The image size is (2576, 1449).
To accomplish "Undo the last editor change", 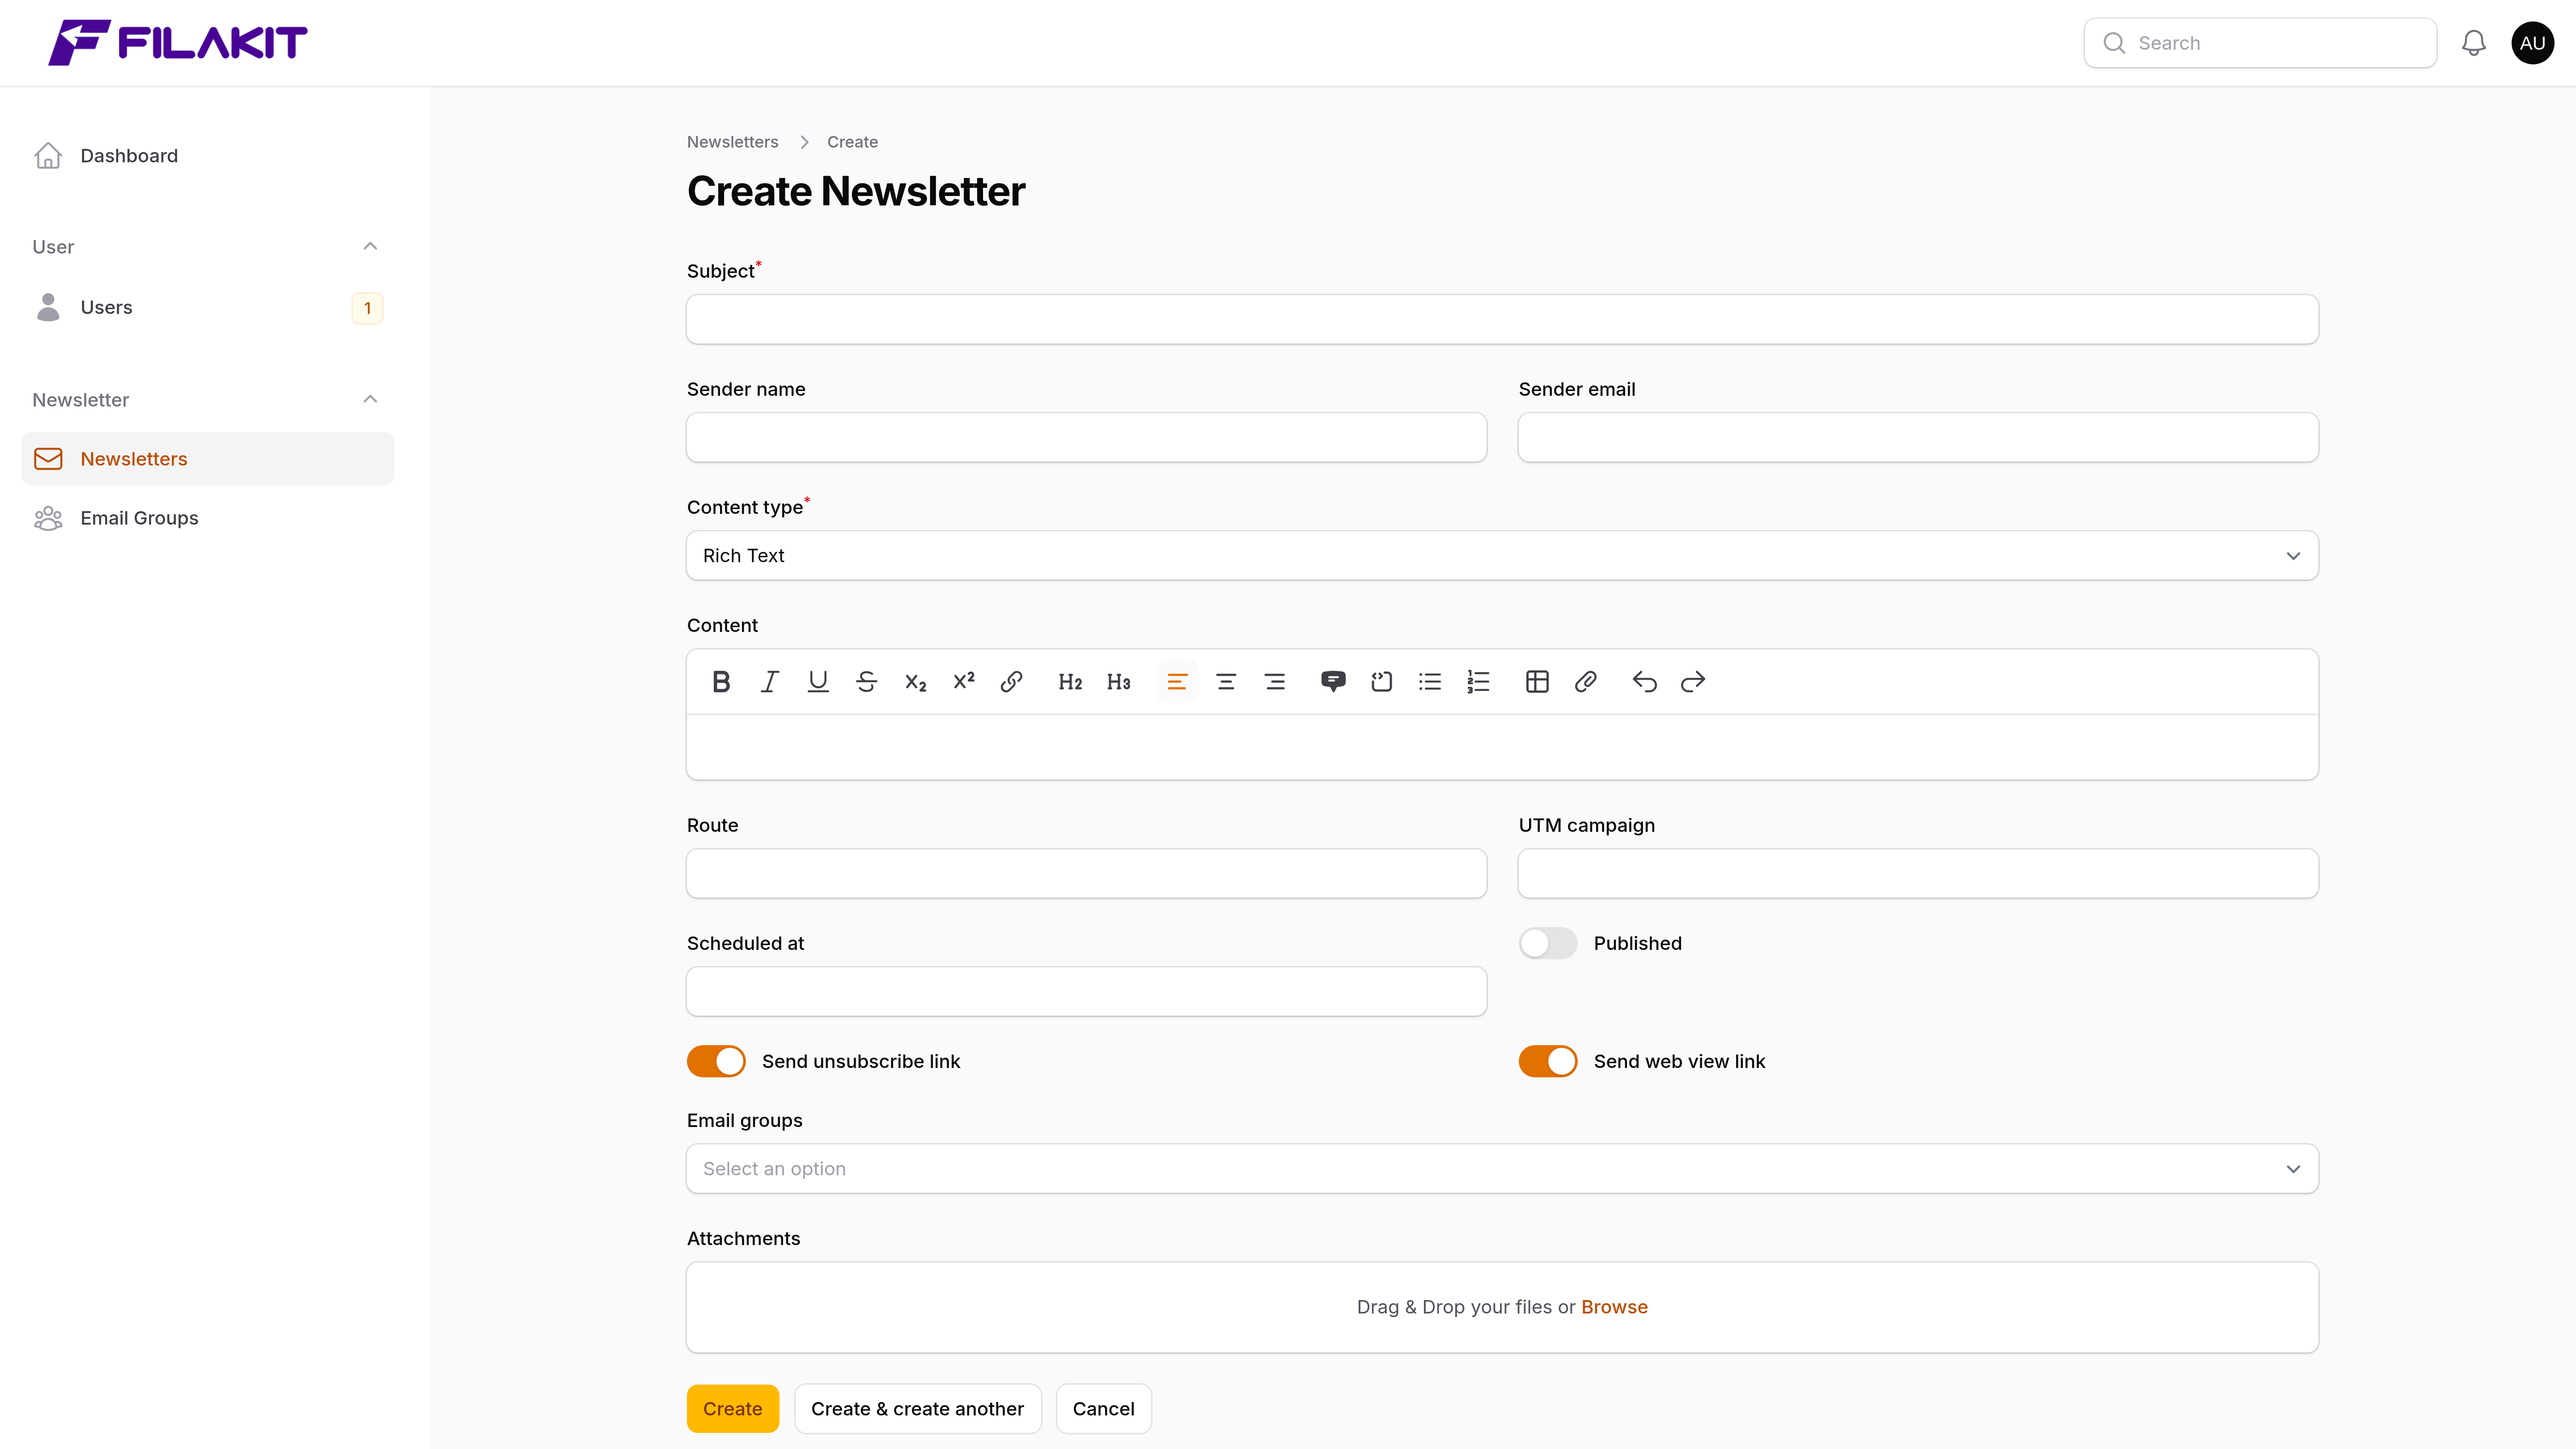I will [x=1644, y=682].
